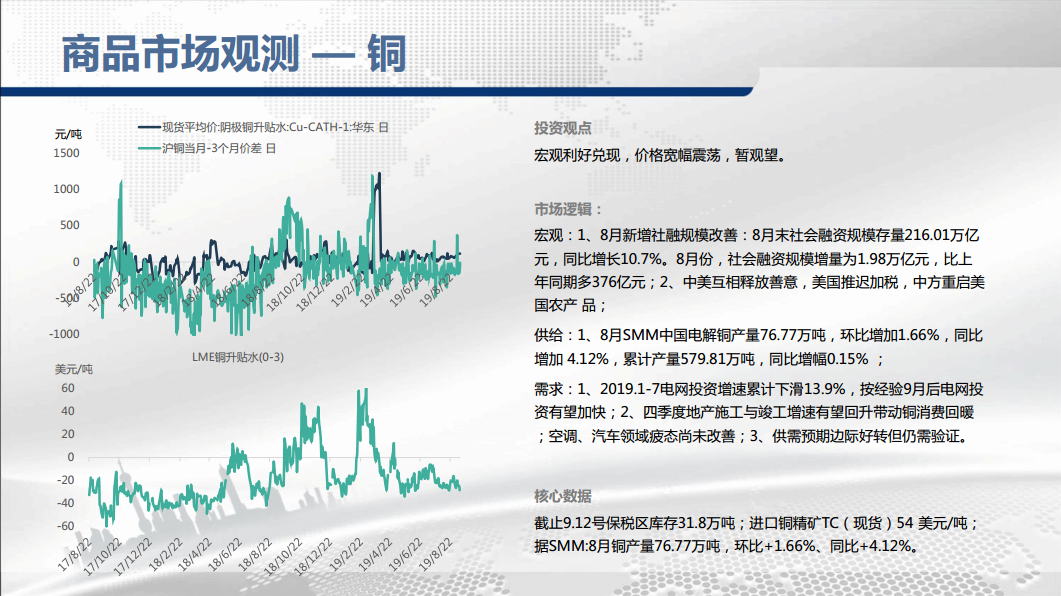
Task: Click the -60 value on lower chart axis
Action: (65, 526)
